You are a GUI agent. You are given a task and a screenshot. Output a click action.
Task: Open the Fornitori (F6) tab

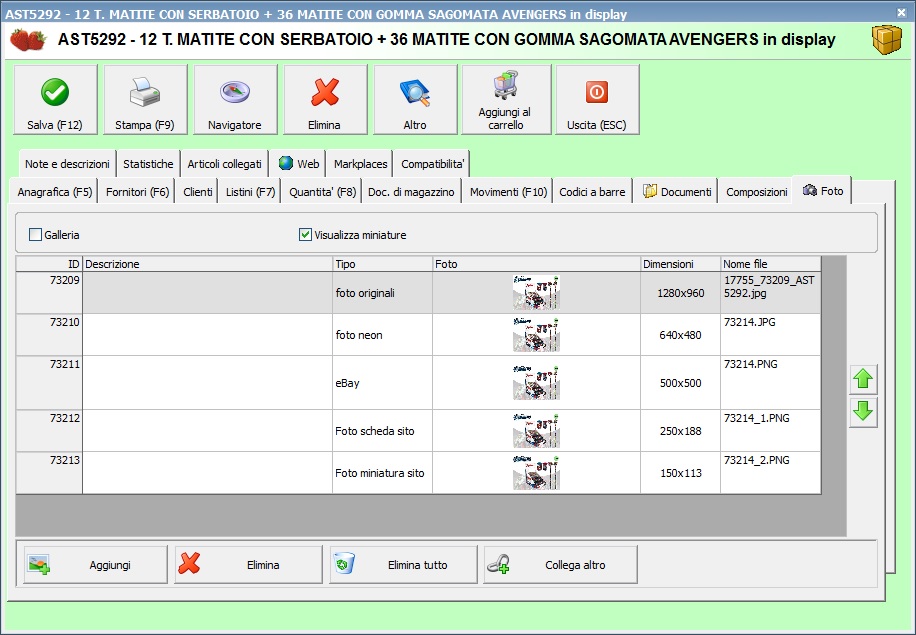click(x=137, y=192)
